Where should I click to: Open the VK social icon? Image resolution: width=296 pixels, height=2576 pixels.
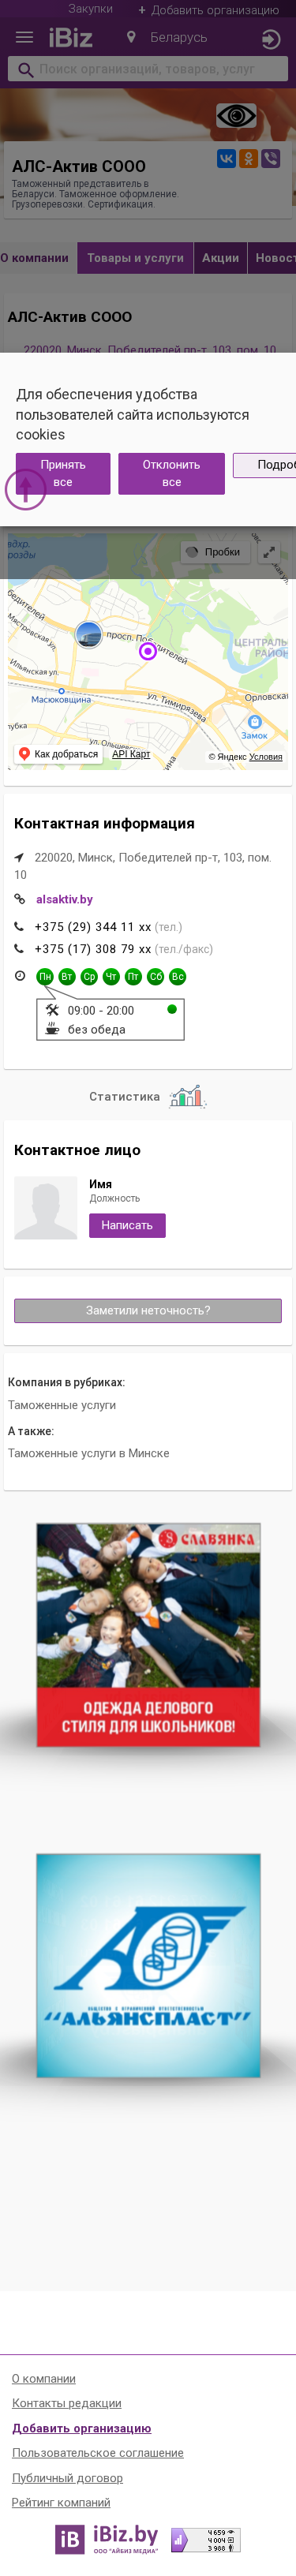click(x=227, y=158)
